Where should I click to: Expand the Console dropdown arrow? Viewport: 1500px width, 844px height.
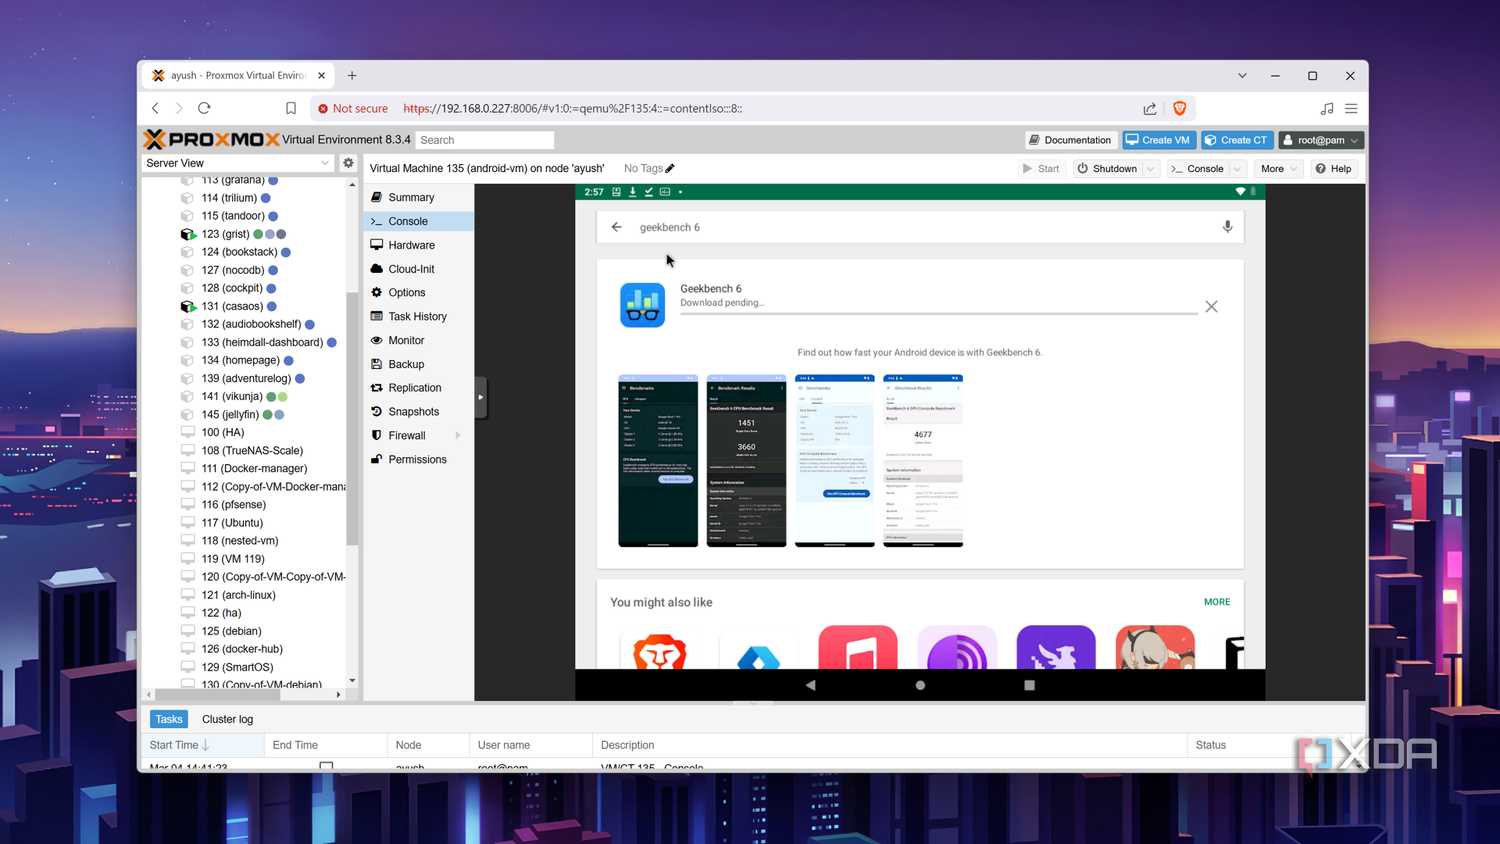point(1238,169)
